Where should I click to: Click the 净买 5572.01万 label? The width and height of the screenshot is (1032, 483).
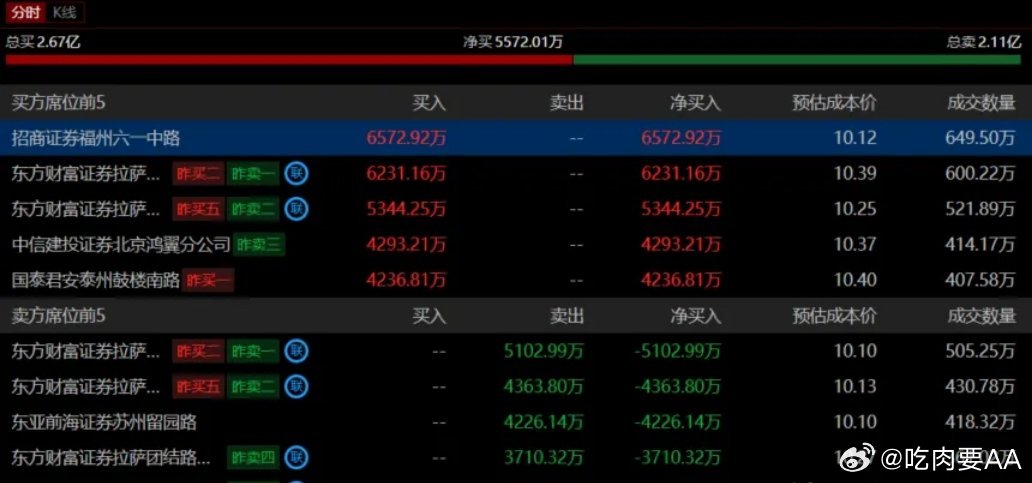513,42
